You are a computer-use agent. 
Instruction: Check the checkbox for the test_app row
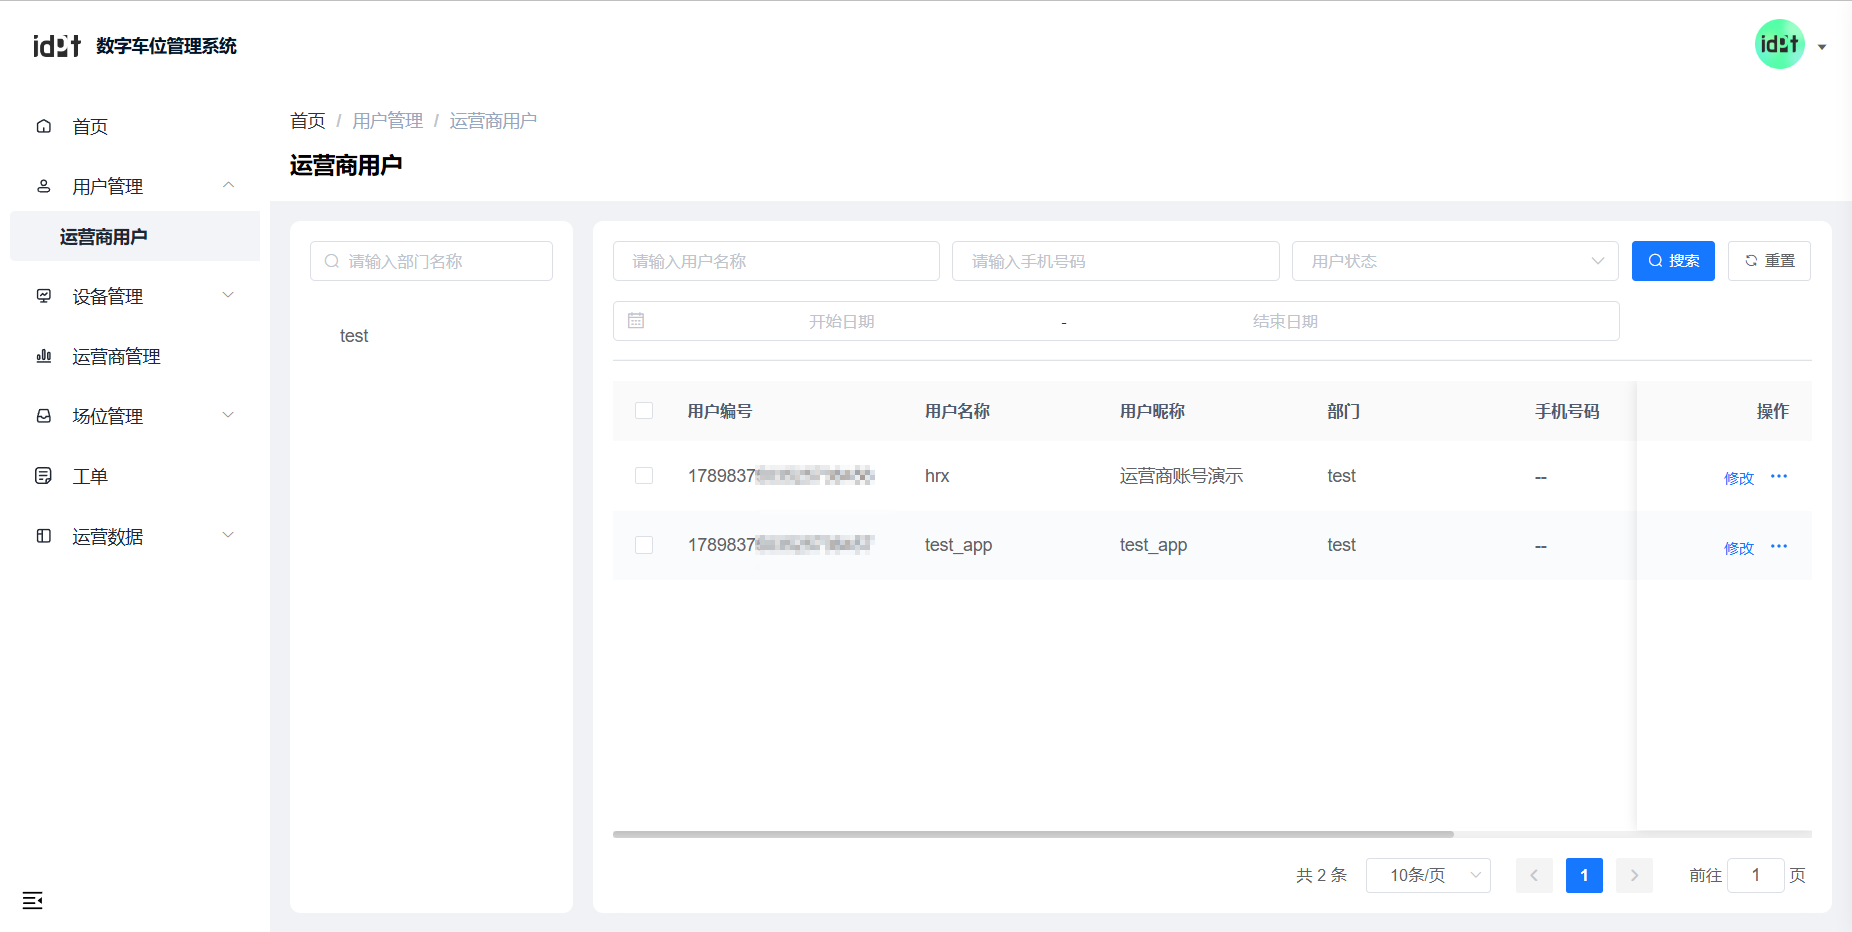pos(644,545)
